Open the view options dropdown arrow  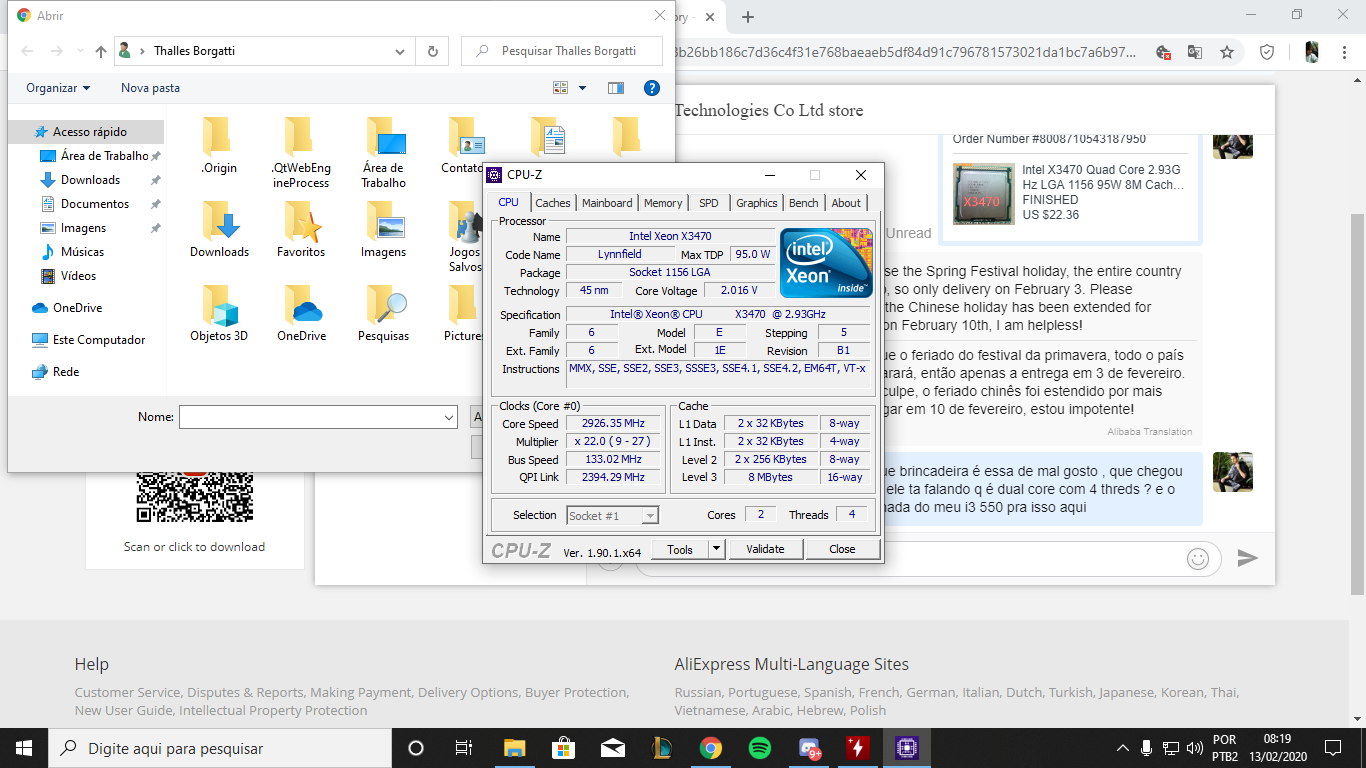tap(582, 88)
